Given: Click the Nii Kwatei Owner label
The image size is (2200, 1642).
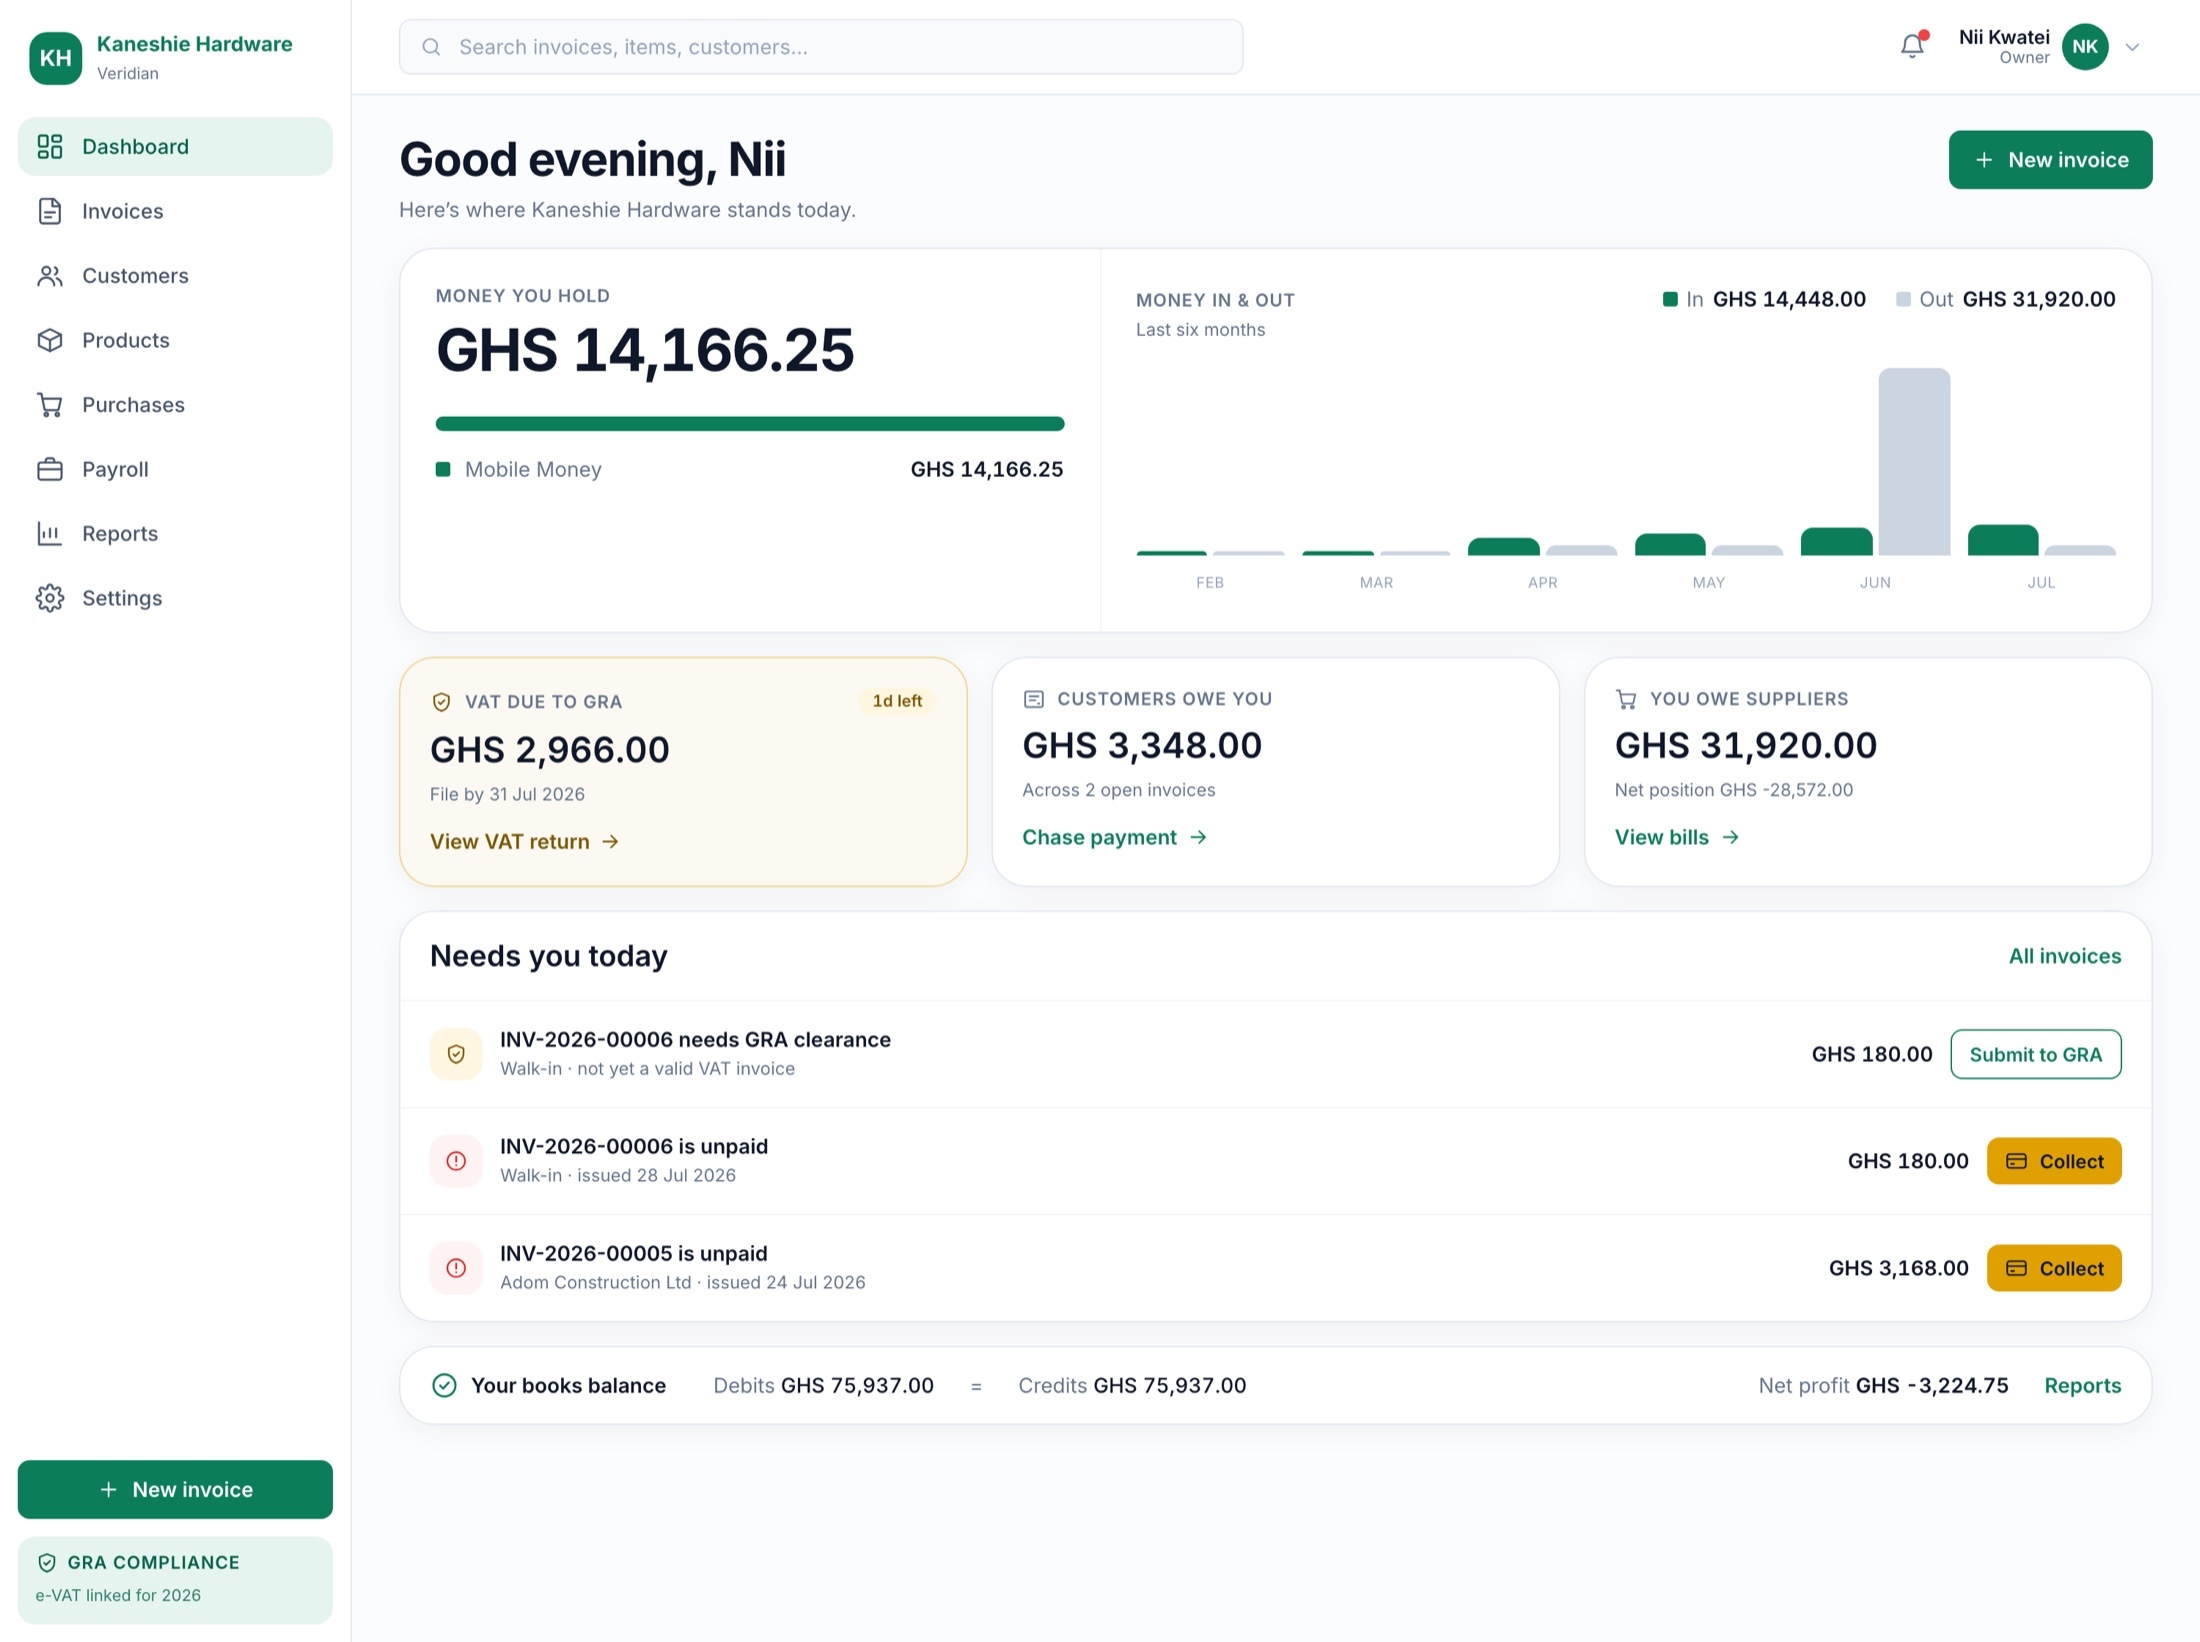Looking at the screenshot, I should point(2004,47).
